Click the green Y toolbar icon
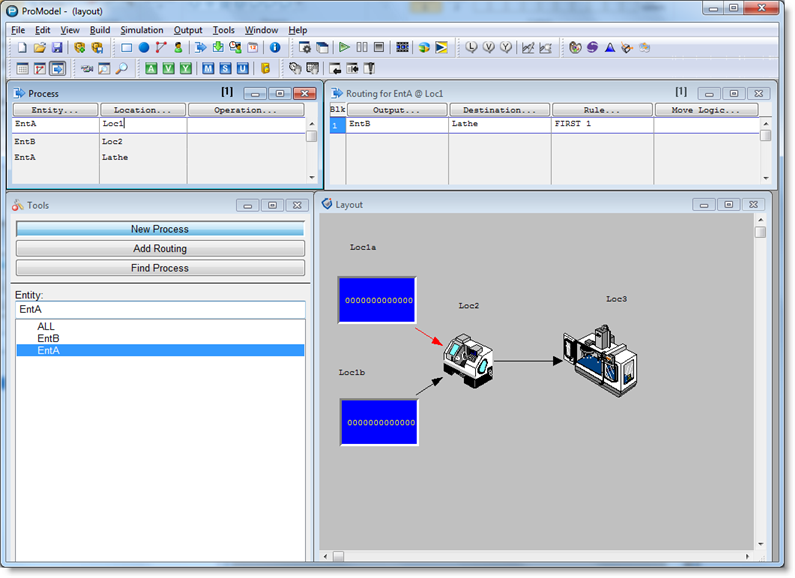 [186, 68]
